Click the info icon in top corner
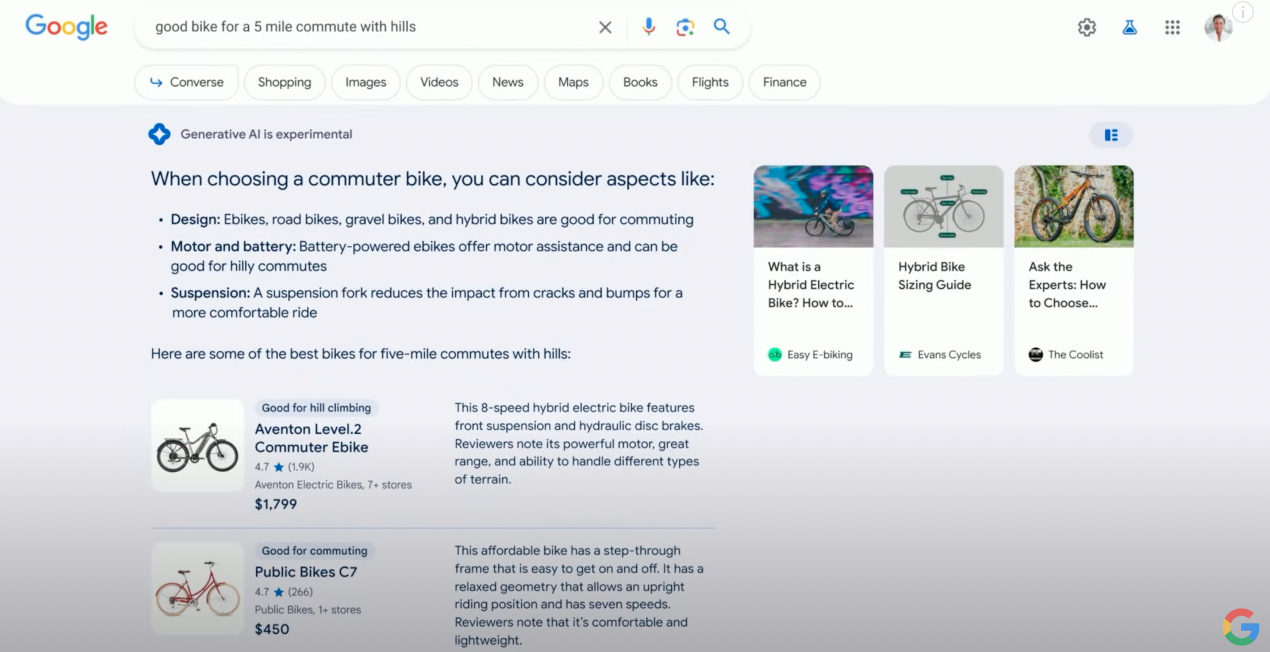 [x=1243, y=12]
